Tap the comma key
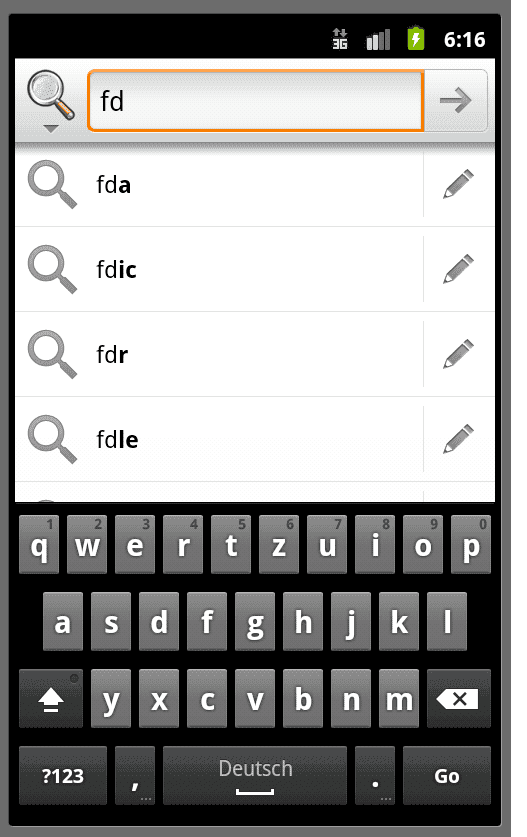The image size is (527, 837). tap(135, 776)
